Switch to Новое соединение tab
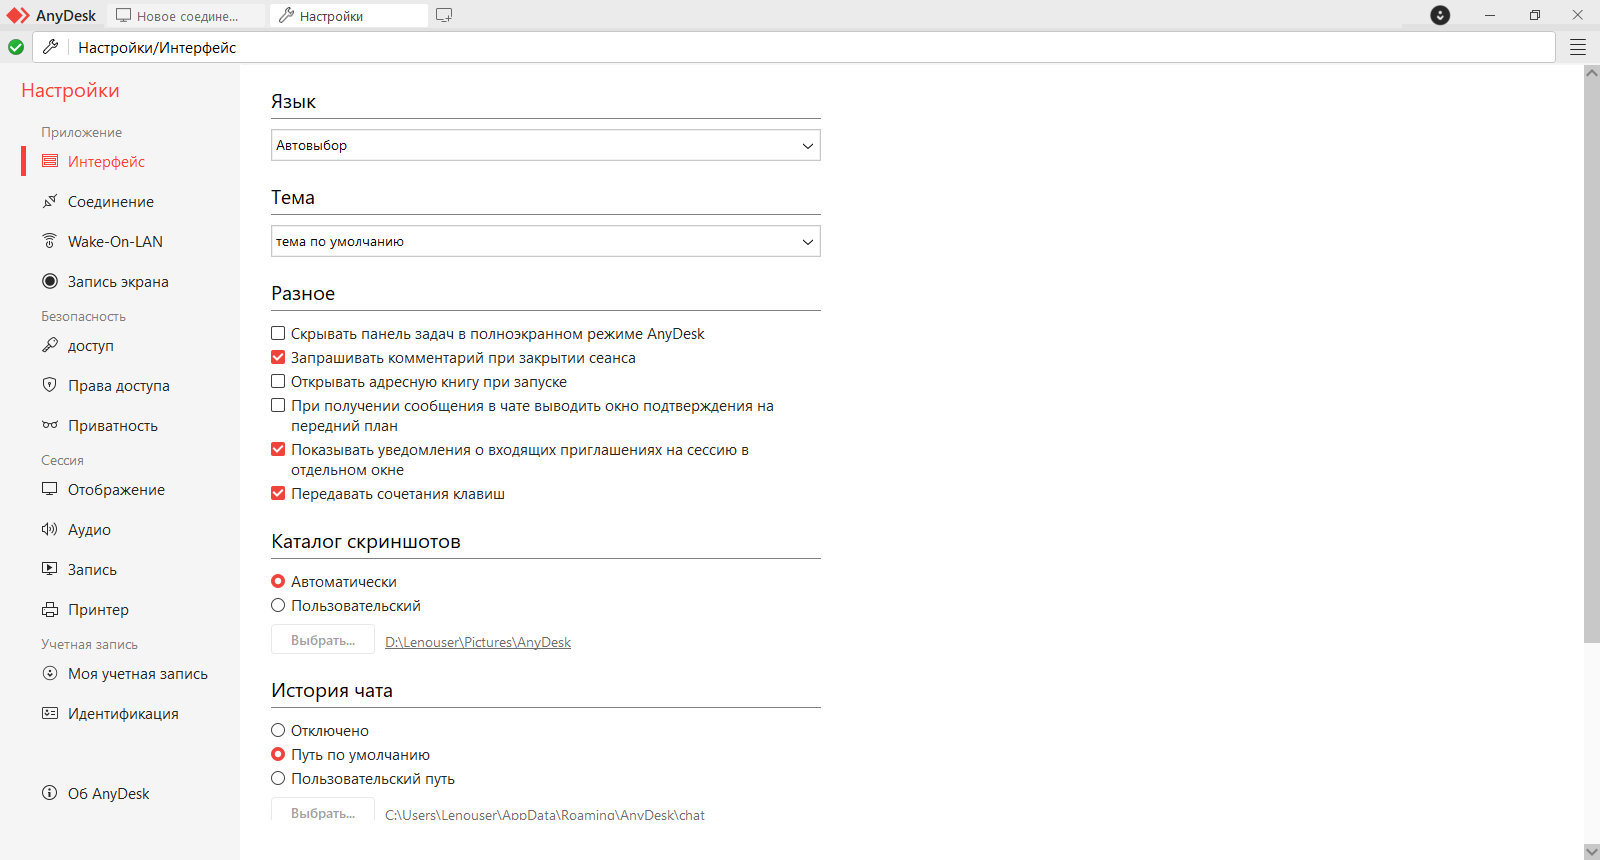1600x860 pixels. pyautogui.click(x=186, y=16)
